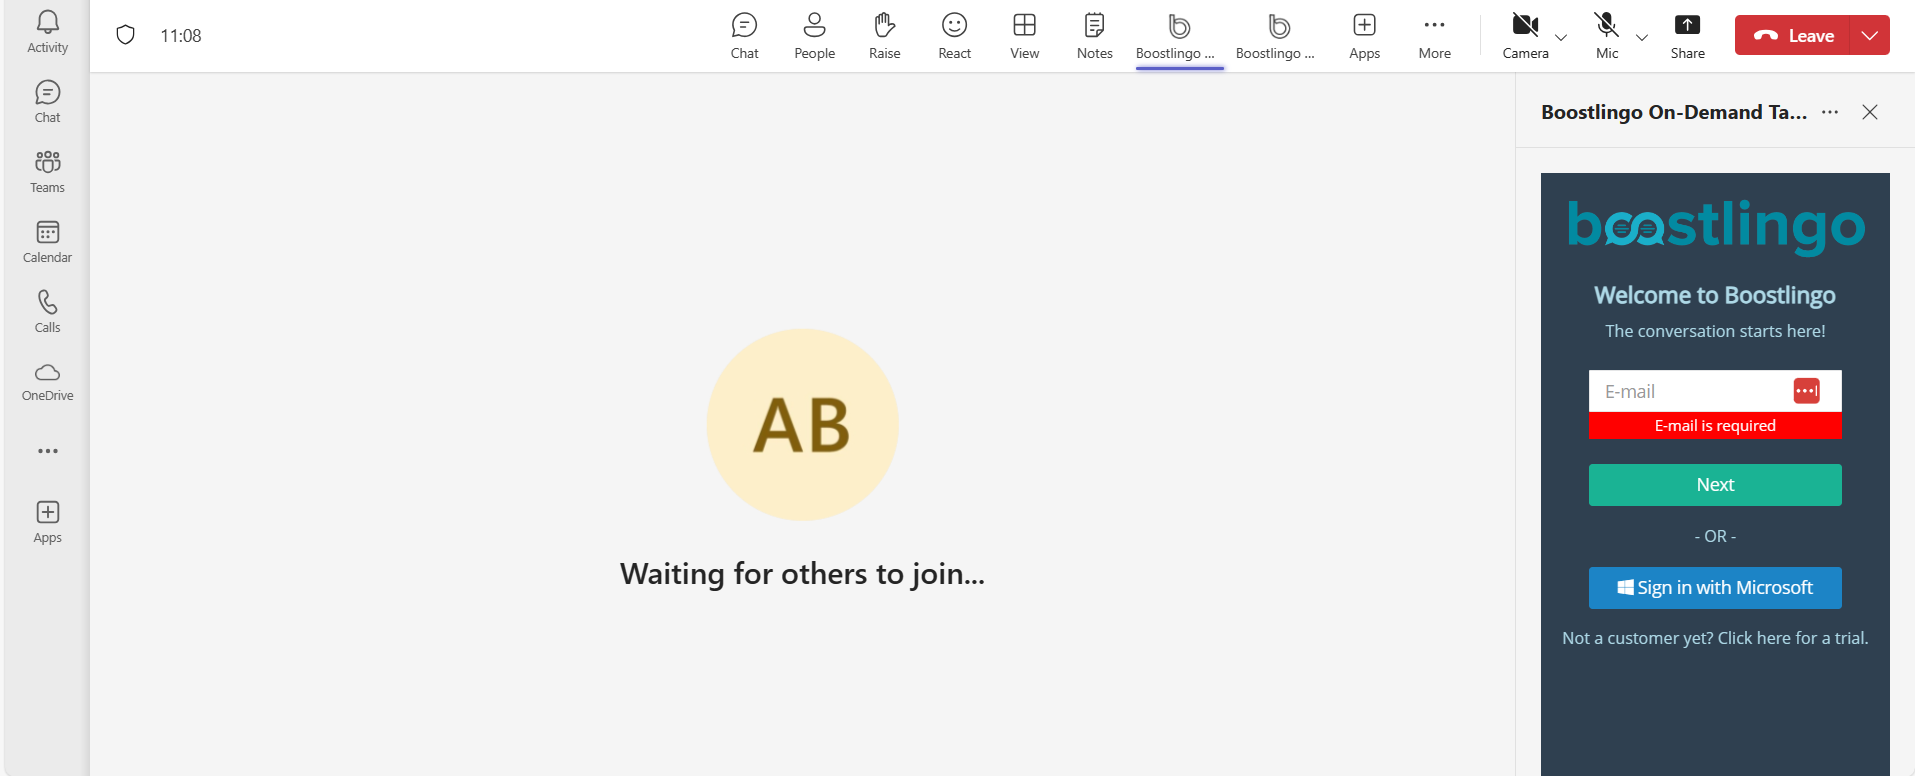Open Calendar in the left sidebar

pyautogui.click(x=47, y=242)
